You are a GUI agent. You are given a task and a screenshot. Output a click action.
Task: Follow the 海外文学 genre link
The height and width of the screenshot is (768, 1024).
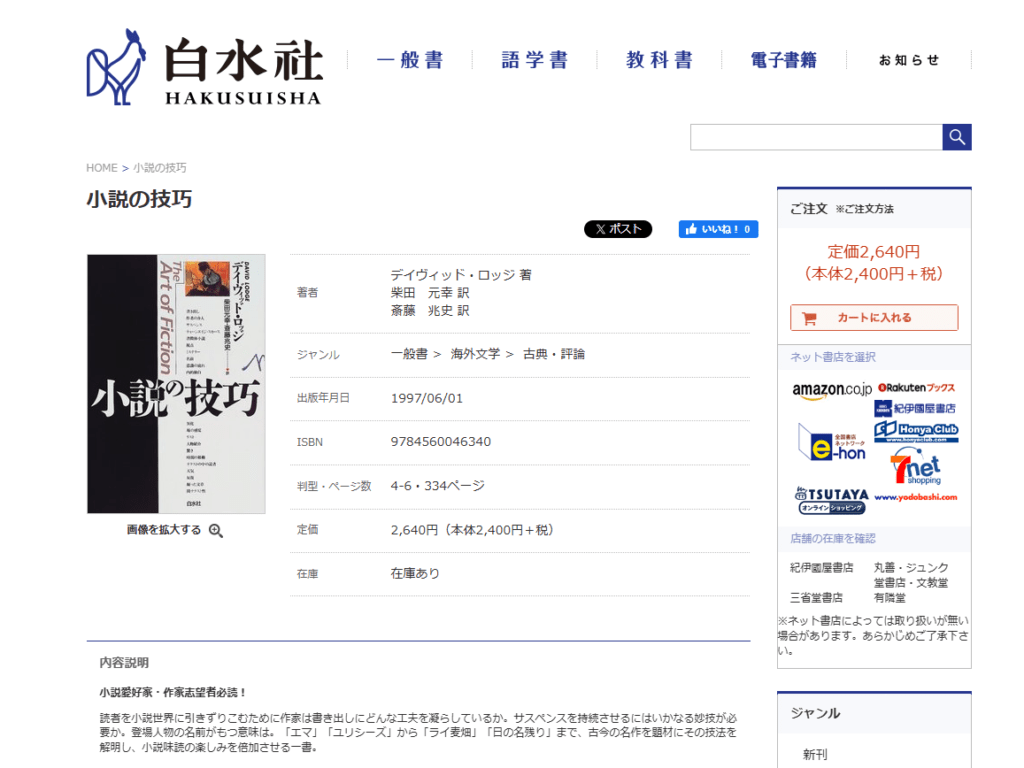pos(475,354)
